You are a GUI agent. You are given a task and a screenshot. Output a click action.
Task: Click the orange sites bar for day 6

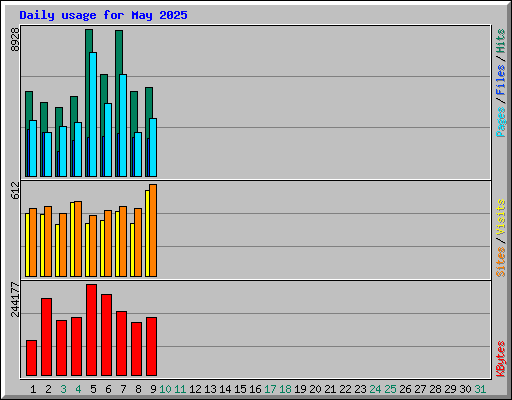point(108,243)
